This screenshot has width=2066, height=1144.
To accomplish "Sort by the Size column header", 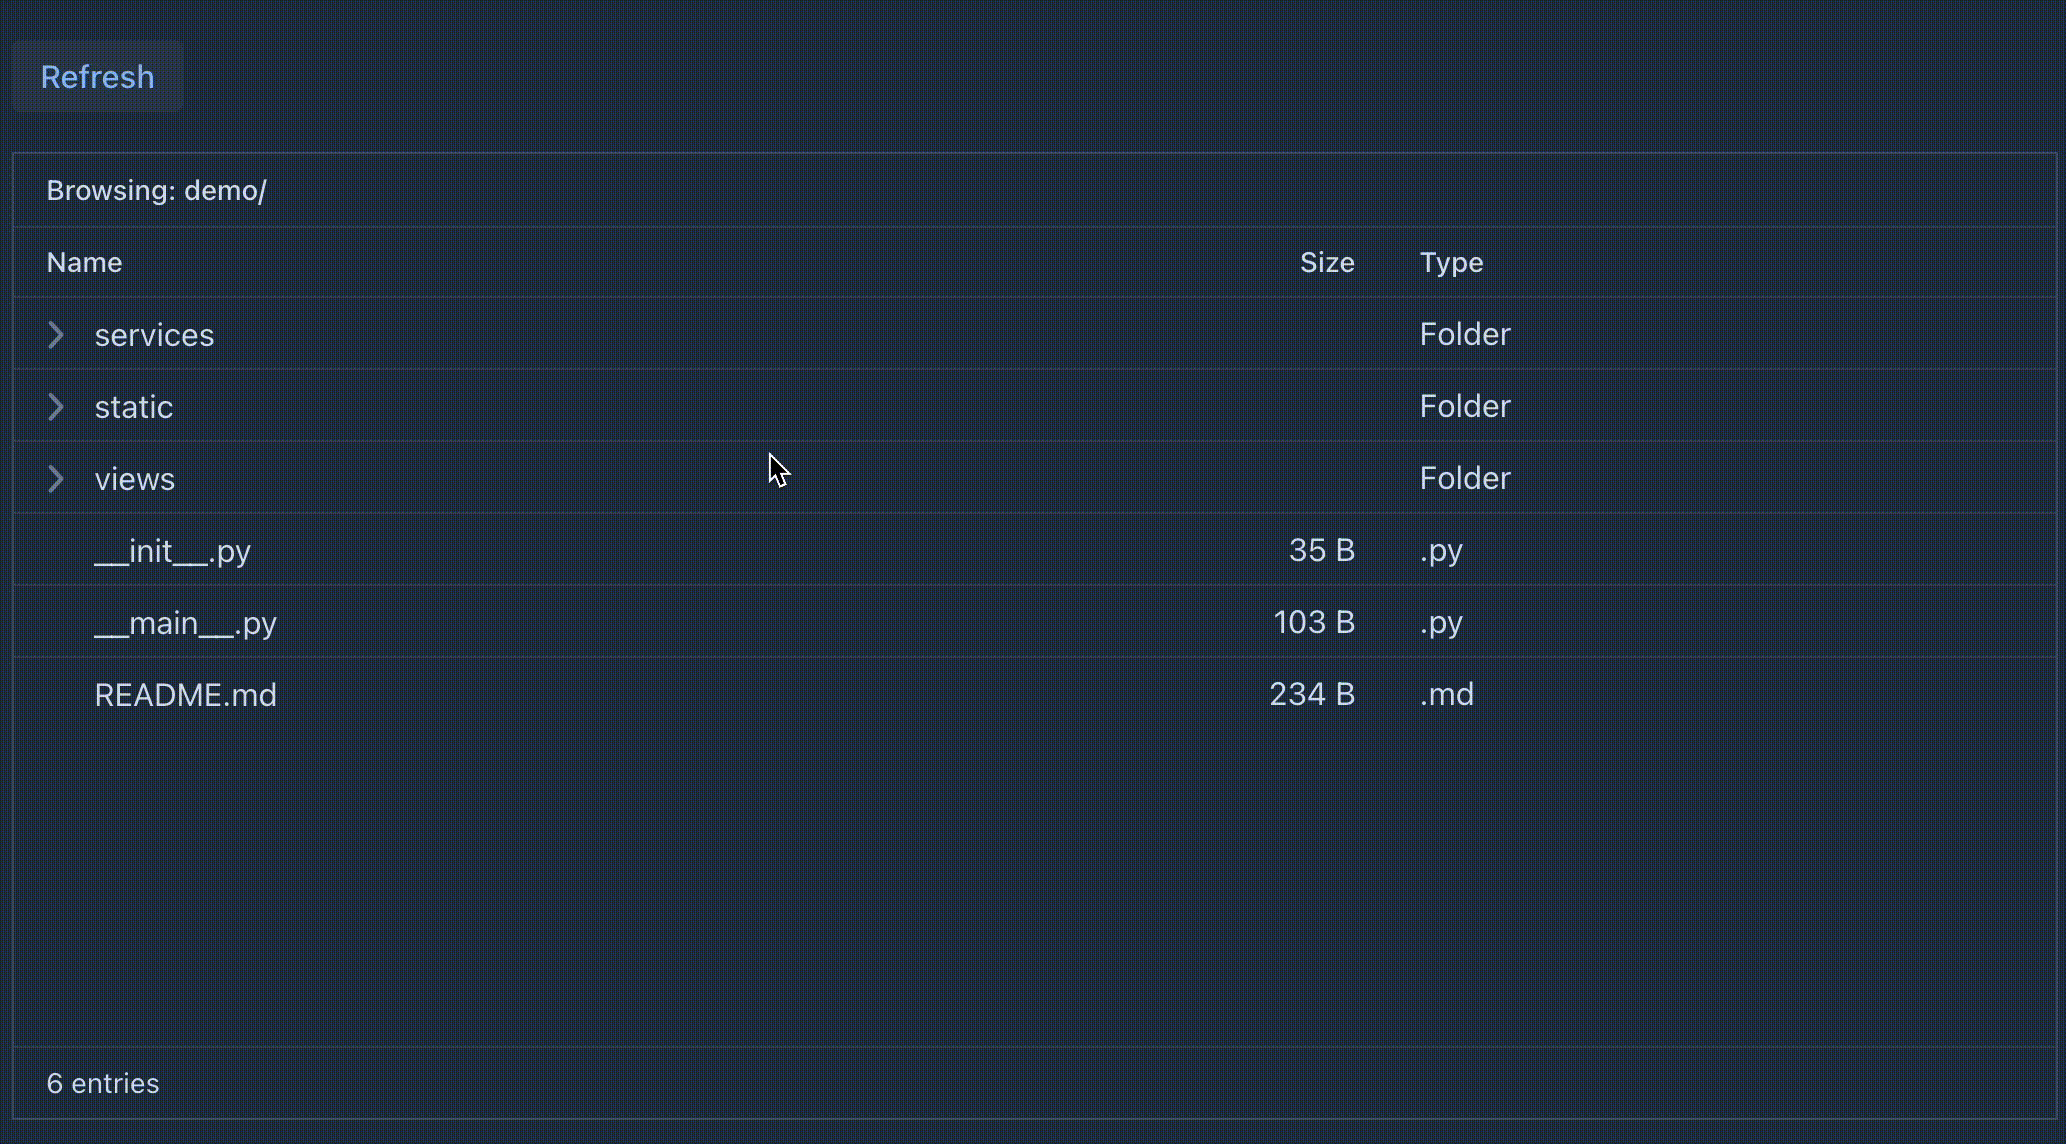I will [x=1327, y=262].
